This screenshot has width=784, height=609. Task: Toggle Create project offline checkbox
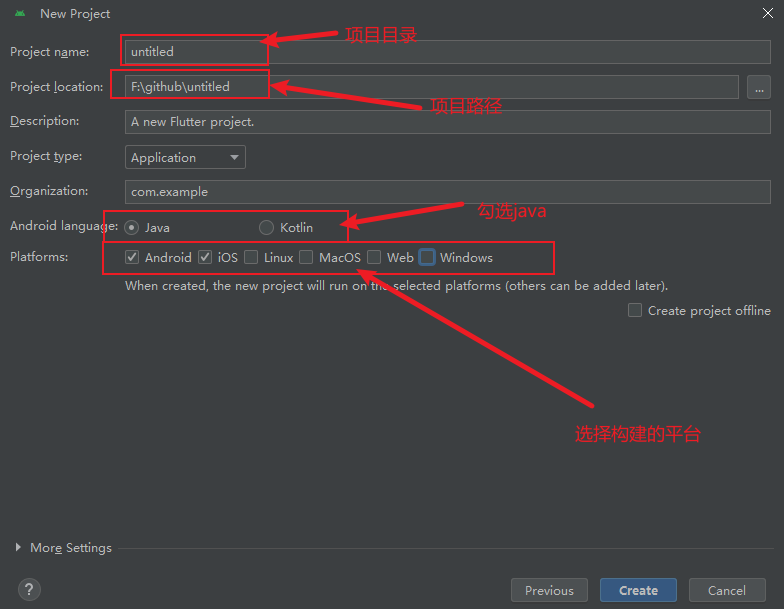tap(635, 310)
